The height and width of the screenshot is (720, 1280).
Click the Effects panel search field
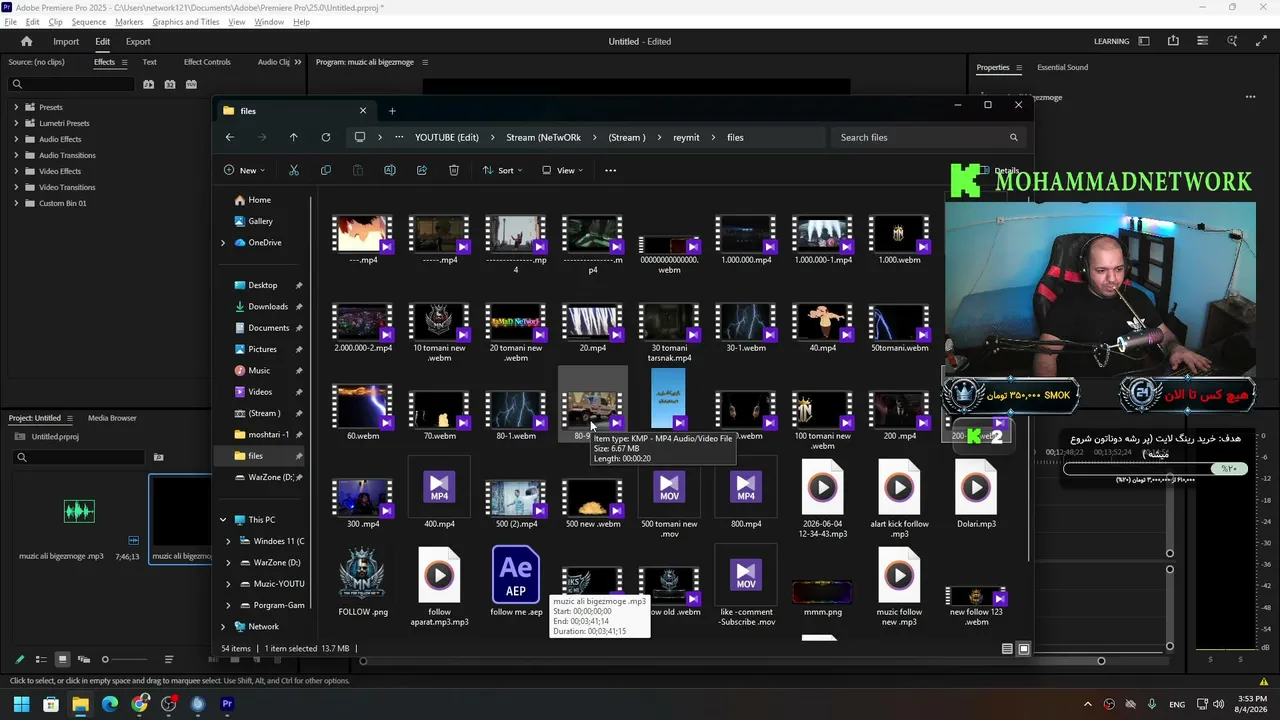pyautogui.click(x=70, y=84)
